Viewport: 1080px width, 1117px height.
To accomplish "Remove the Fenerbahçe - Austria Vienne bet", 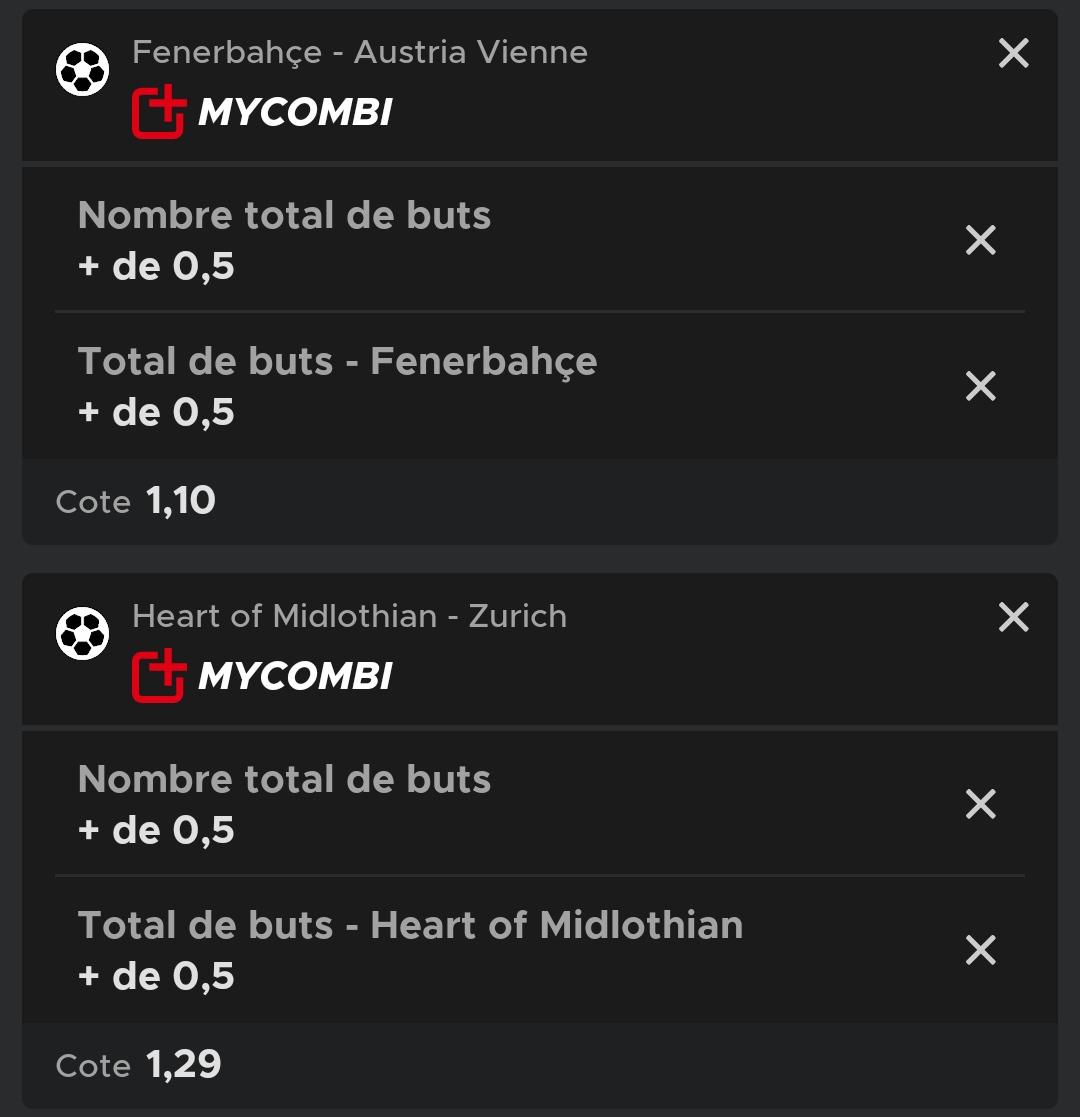I will 1013,53.
